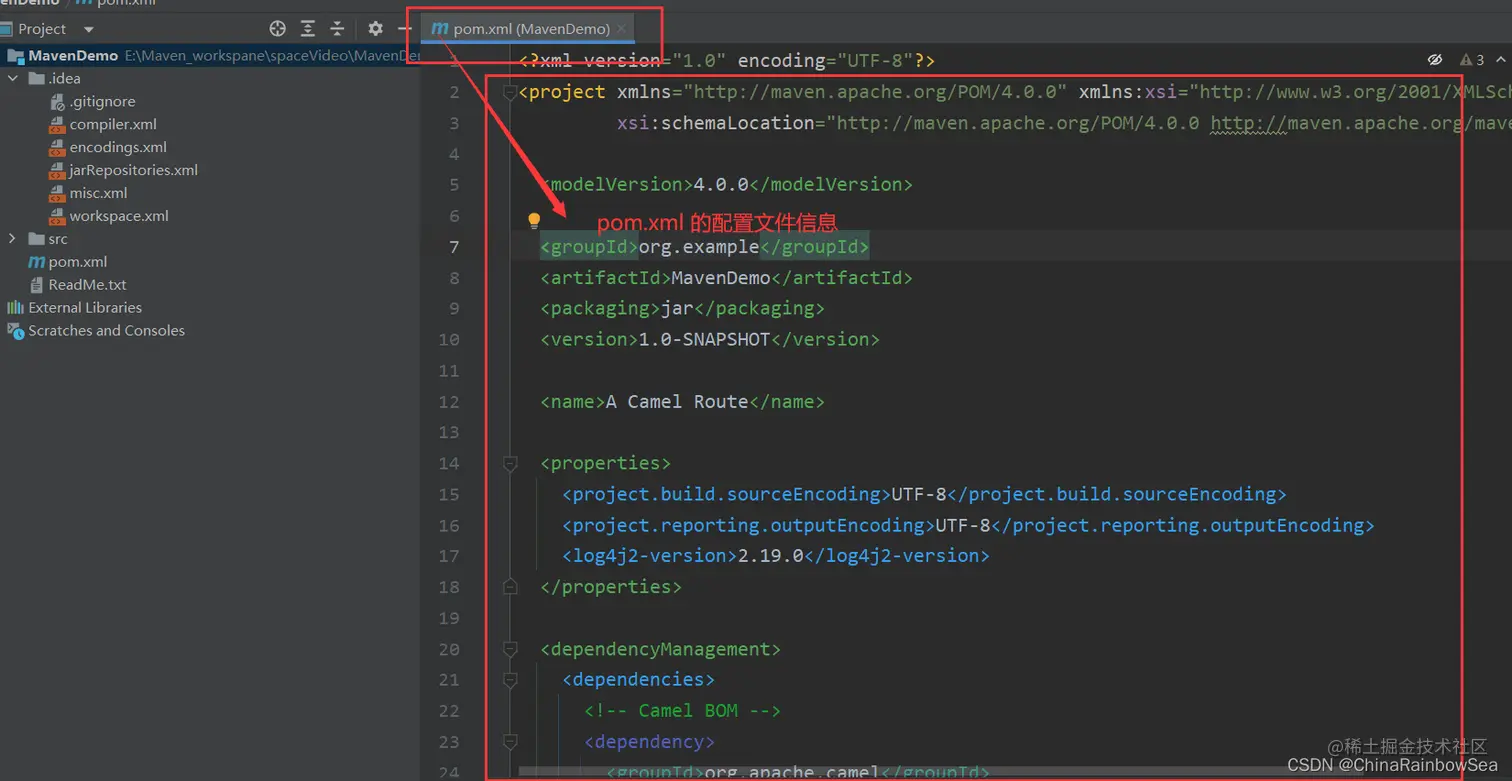
Task: Click the encoding="UTF-8" declaration on line 1
Action: pos(825,61)
